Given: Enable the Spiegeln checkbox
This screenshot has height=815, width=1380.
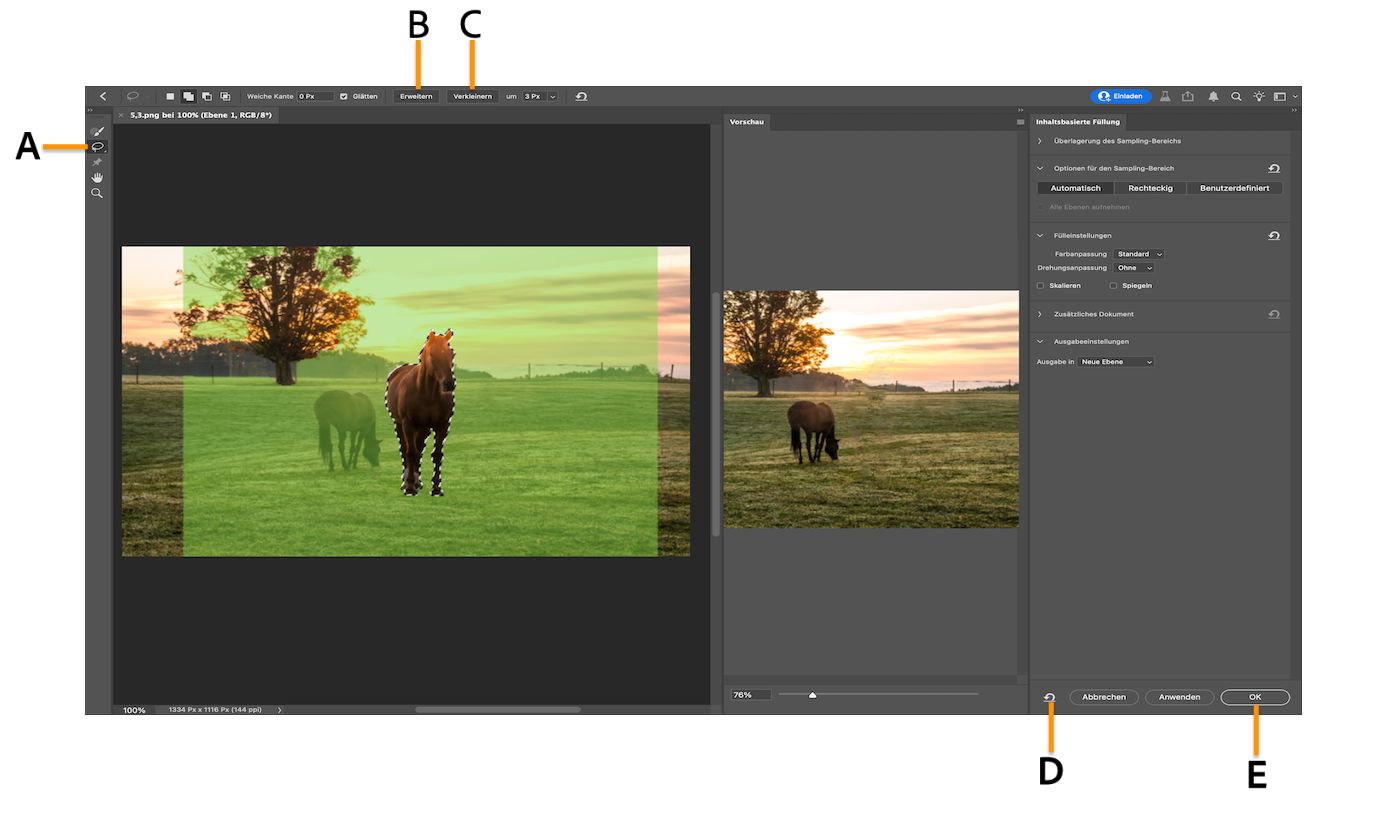Looking at the screenshot, I should pyautogui.click(x=1113, y=285).
